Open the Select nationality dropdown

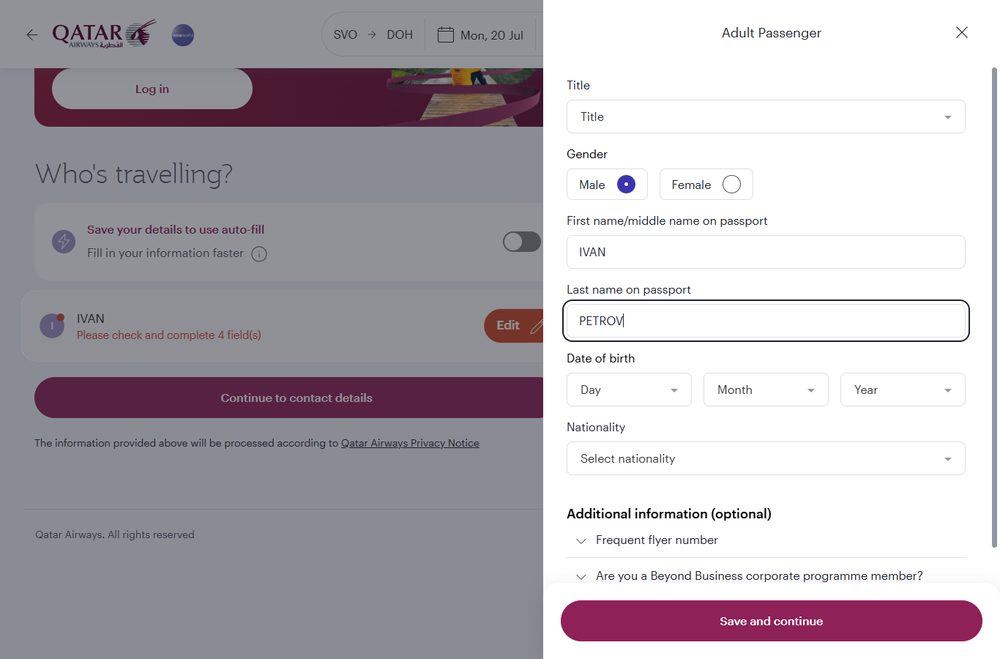(766, 459)
